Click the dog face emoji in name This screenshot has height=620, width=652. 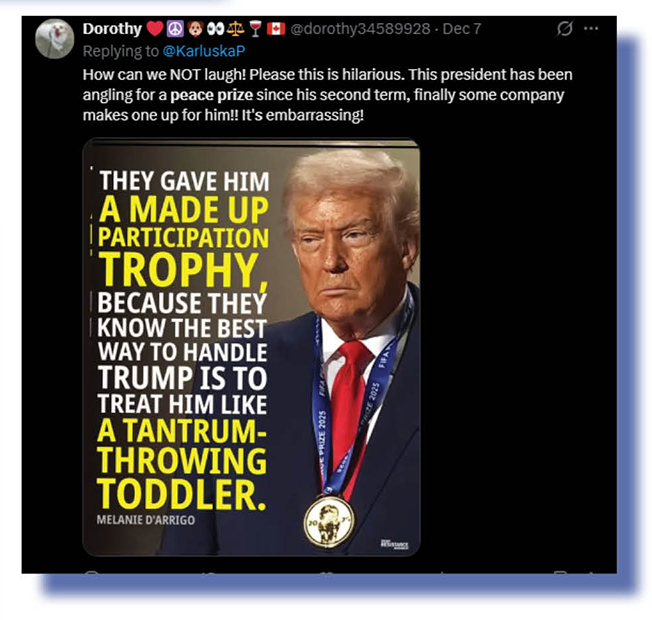click(195, 29)
